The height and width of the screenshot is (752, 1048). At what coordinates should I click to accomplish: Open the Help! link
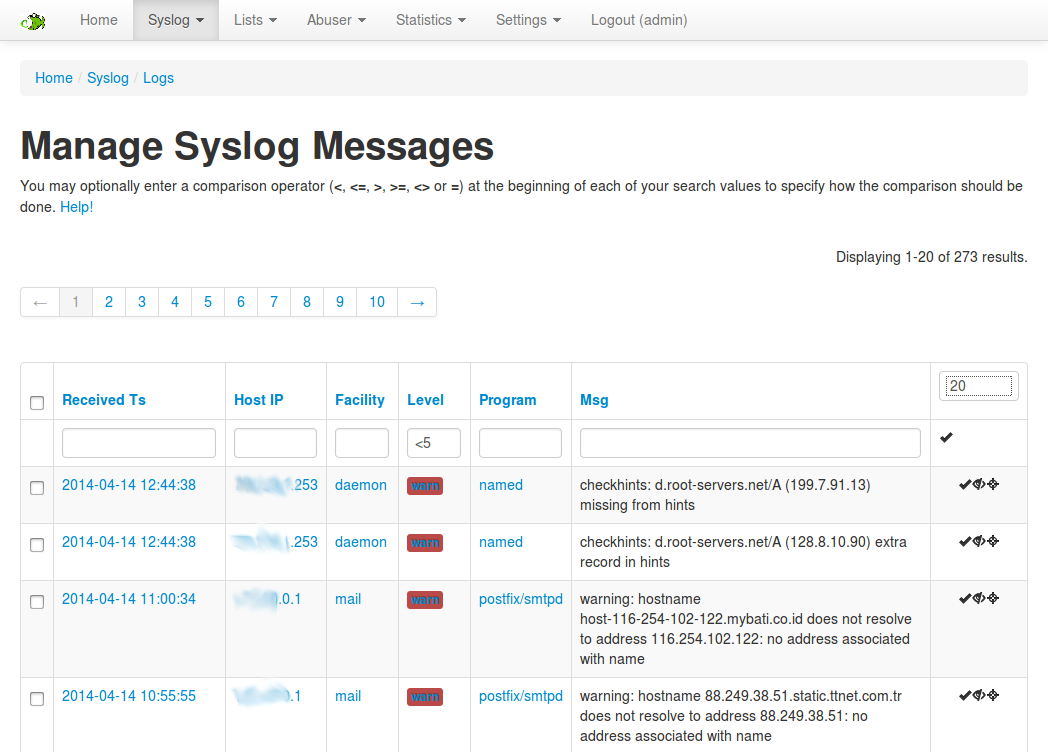point(76,207)
